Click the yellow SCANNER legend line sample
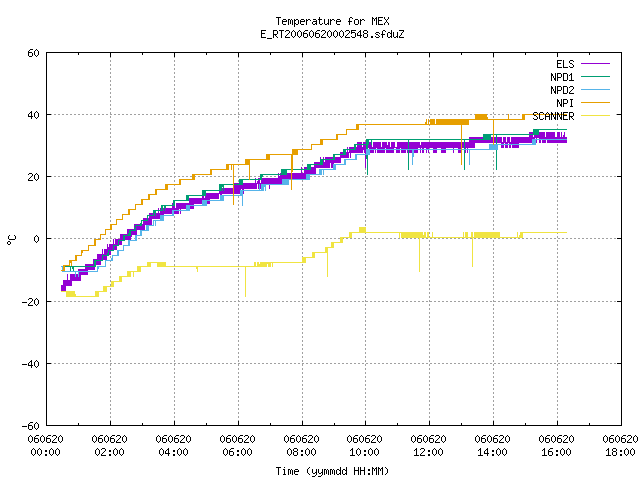 [595, 116]
